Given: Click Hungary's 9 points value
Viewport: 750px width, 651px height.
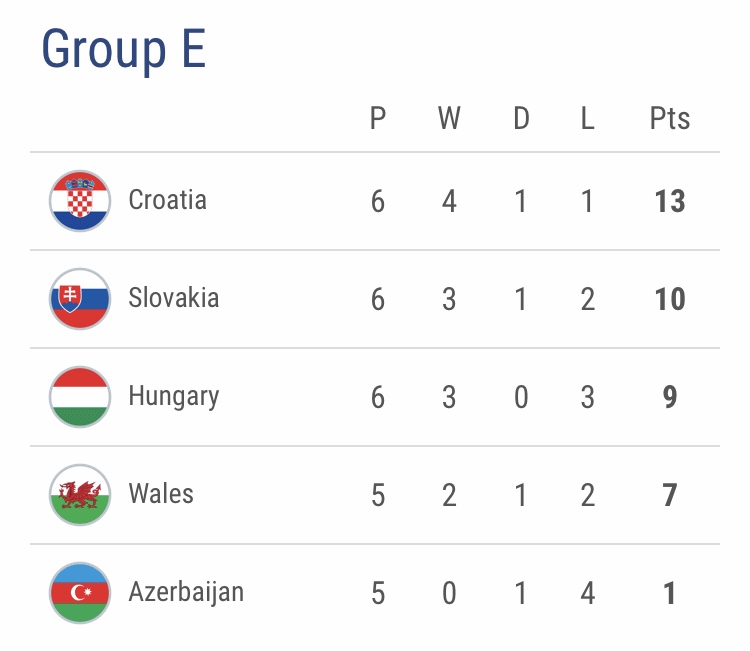Looking at the screenshot, I should tap(670, 397).
